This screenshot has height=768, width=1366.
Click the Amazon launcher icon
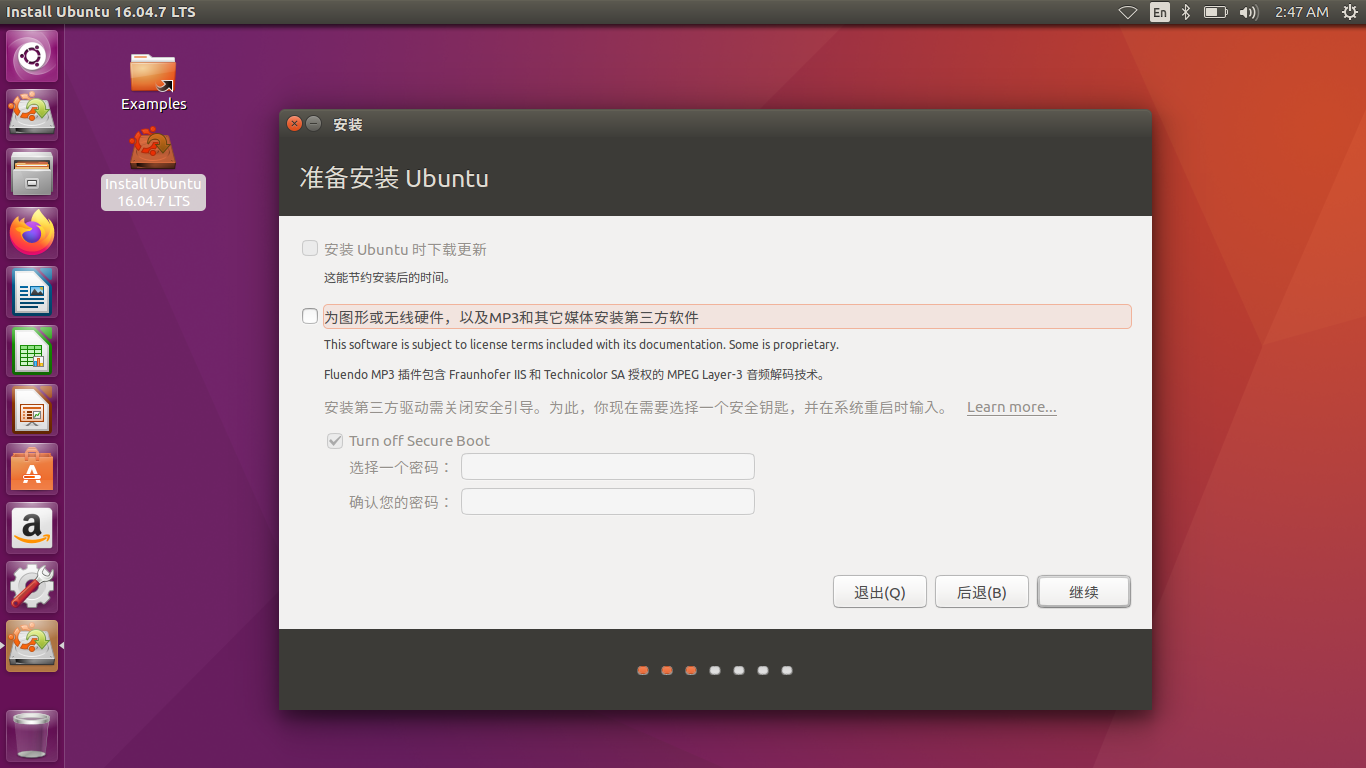(x=32, y=528)
